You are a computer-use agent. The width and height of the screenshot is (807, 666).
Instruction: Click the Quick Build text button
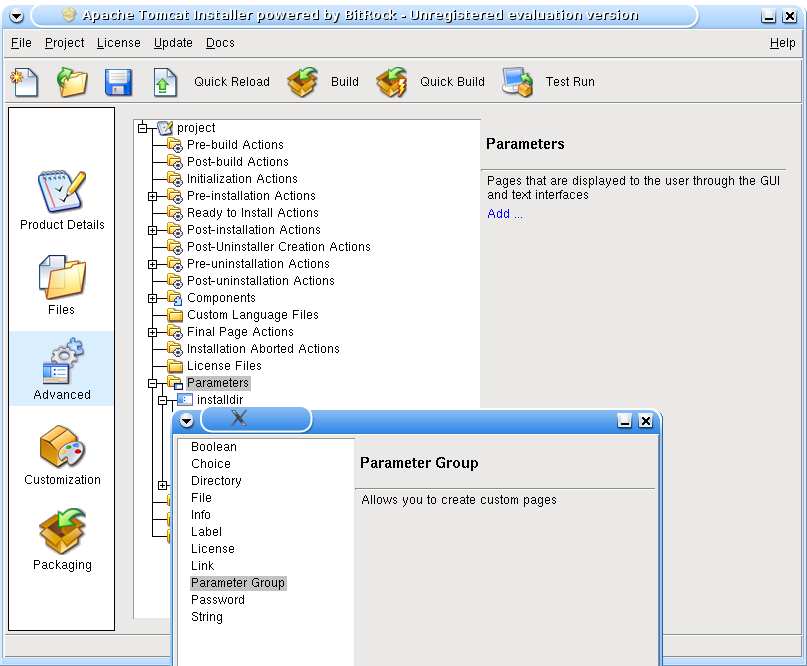click(452, 82)
